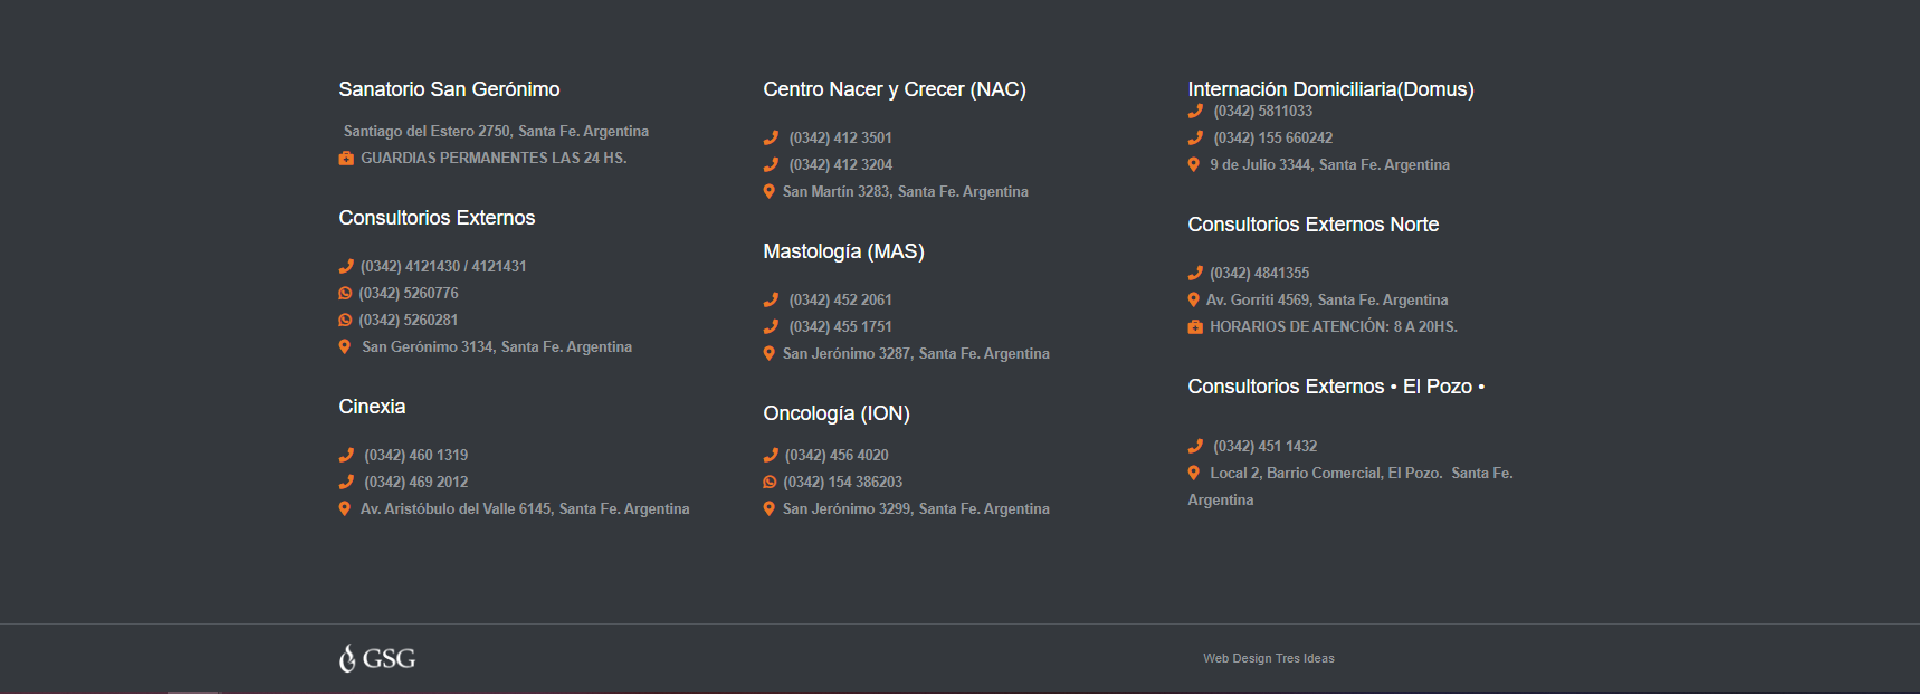
Task: Click the text Guardias Permanentes las 24 hs
Action: [x=494, y=158]
